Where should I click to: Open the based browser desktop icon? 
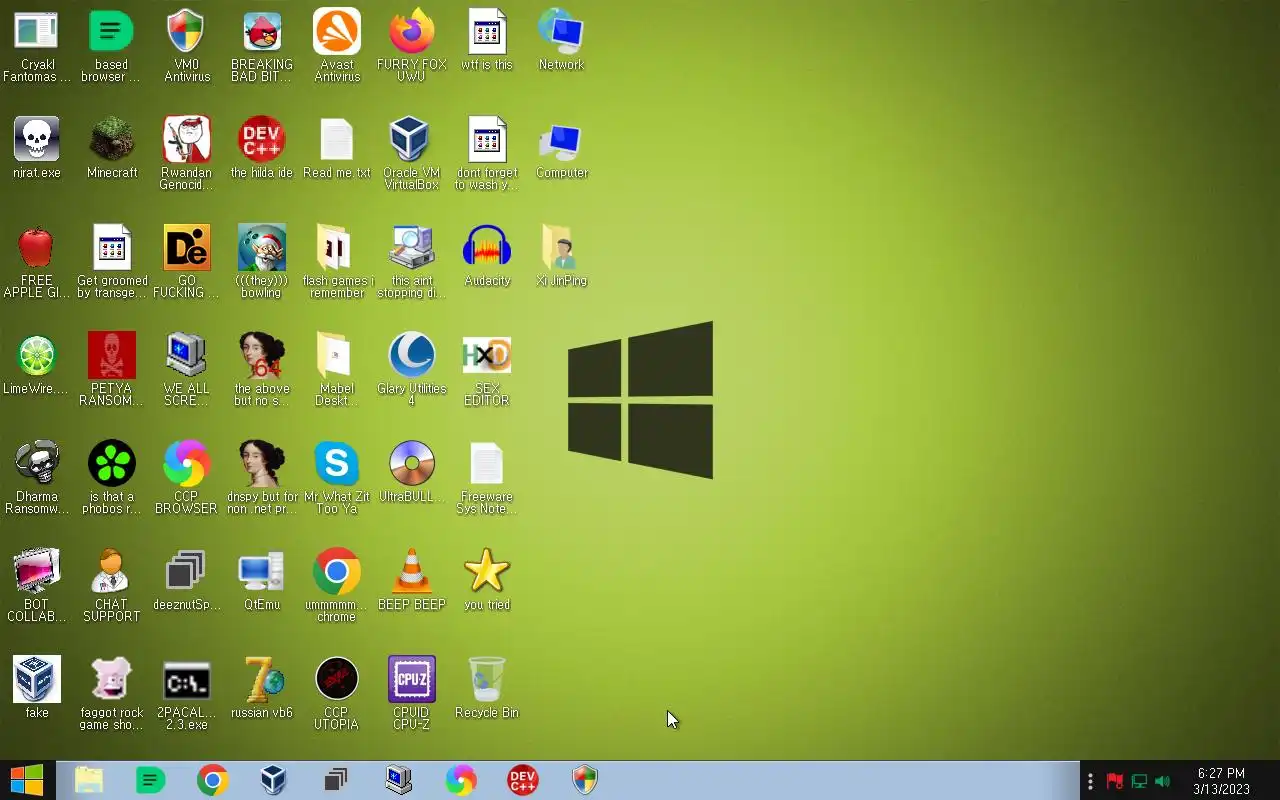point(111,32)
